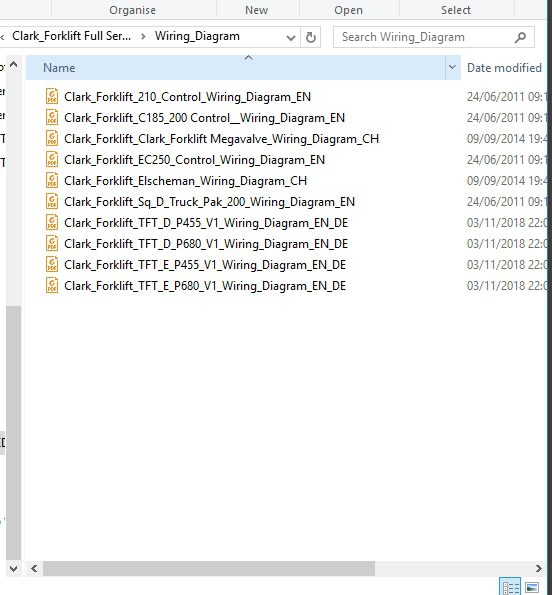The image size is (552, 595).
Task: Click the search magnifier icon
Action: point(521,37)
